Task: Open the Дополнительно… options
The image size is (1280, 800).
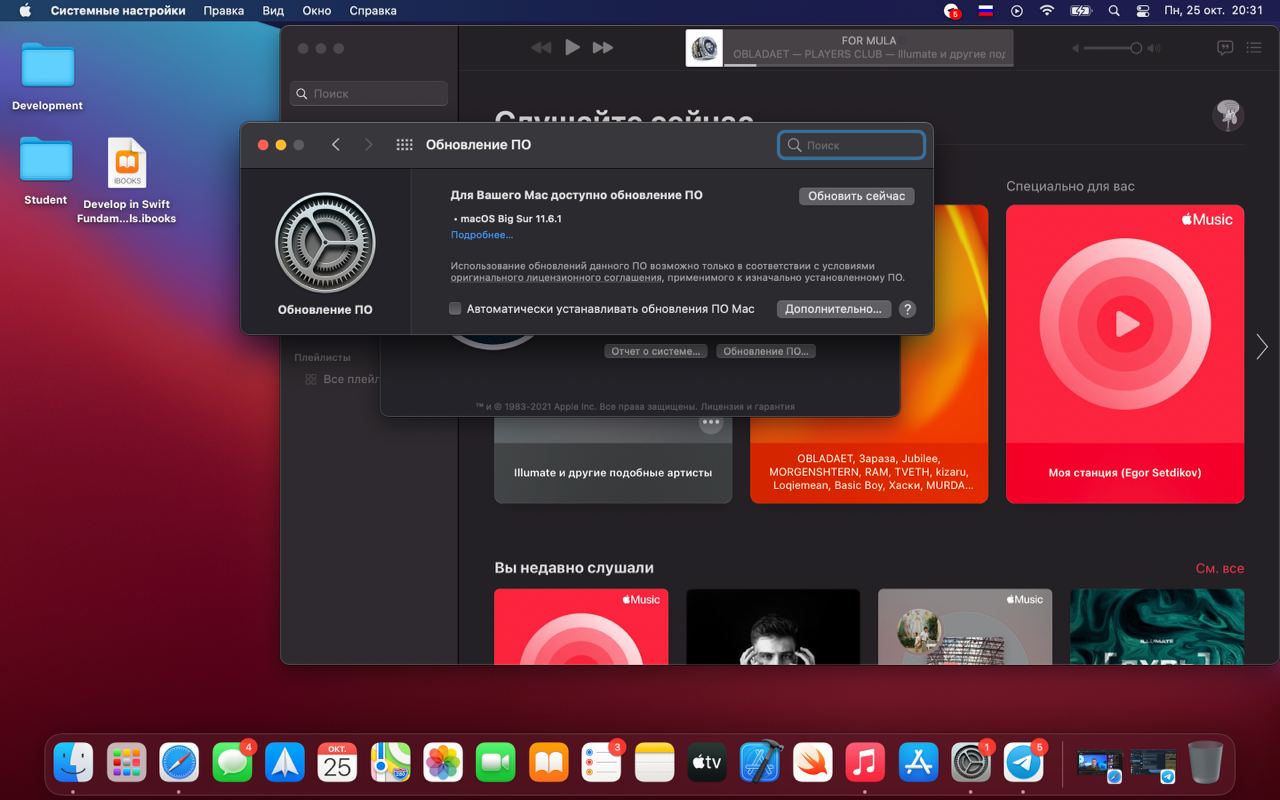Action: point(833,309)
